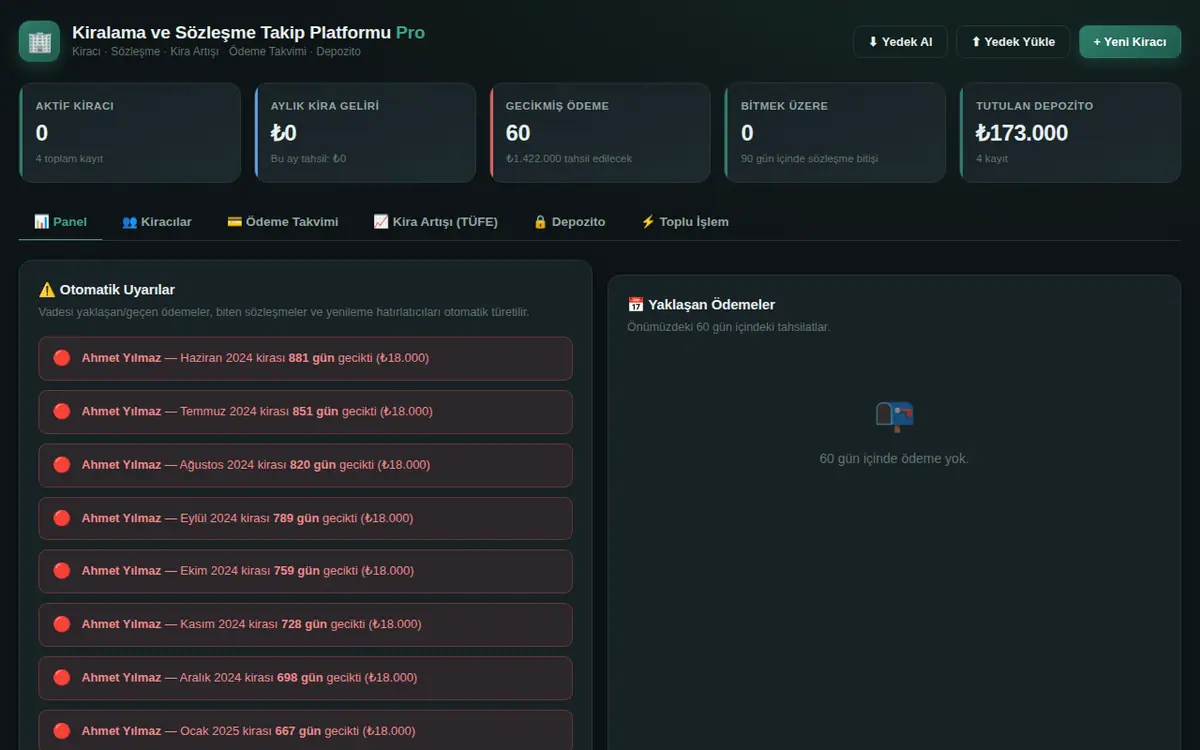Click the Tutulan Depozito stat card

[1070, 132]
